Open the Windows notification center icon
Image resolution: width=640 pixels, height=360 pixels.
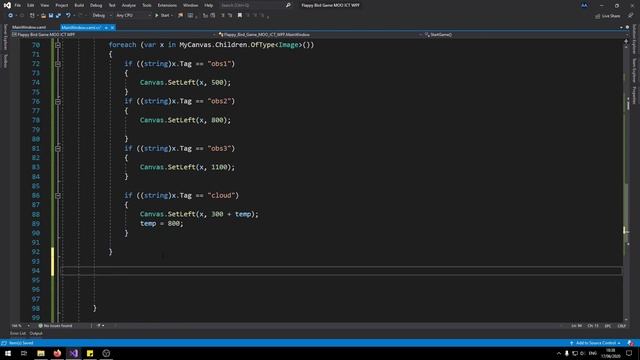pos(629,353)
